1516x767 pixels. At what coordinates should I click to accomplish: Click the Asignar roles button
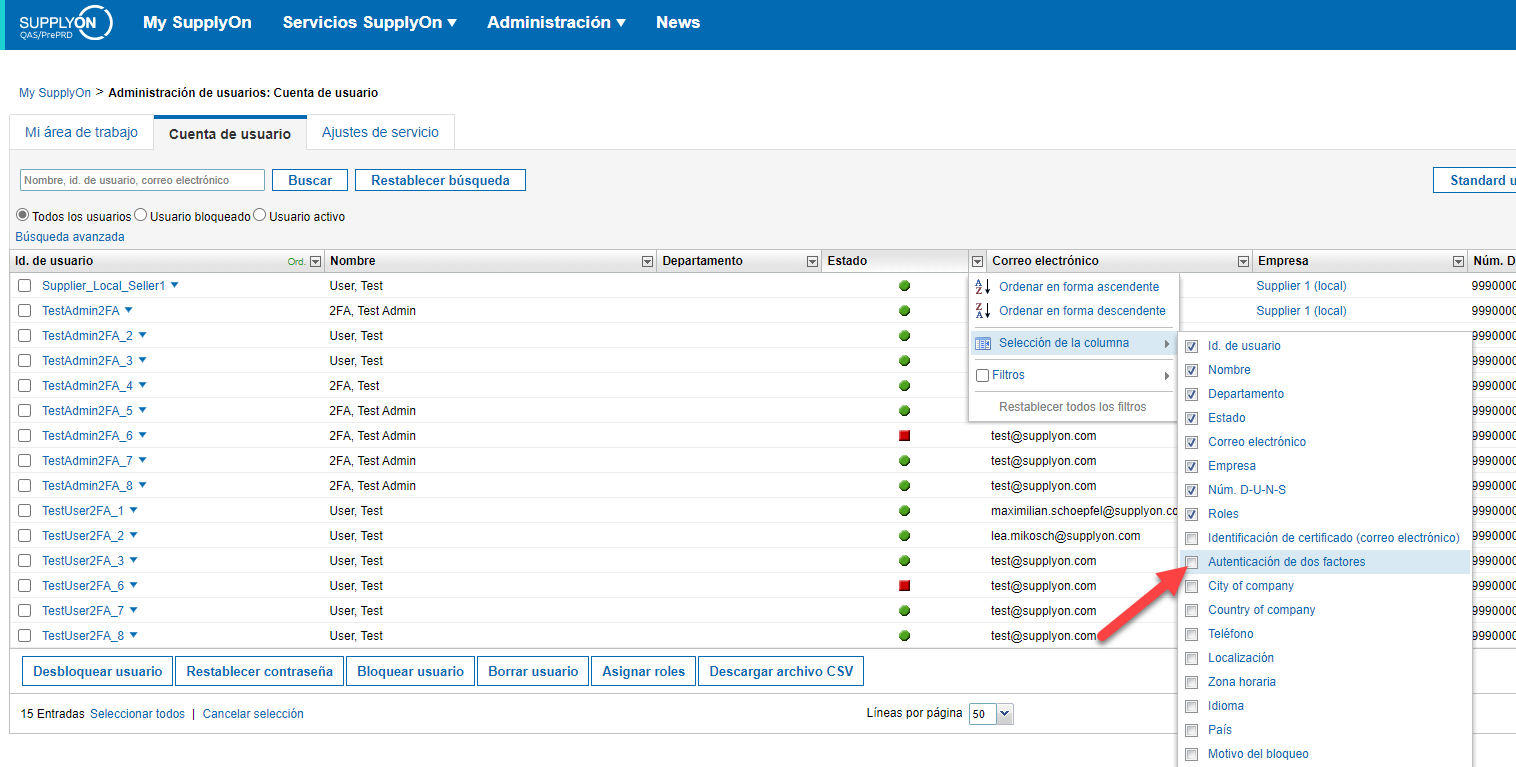(644, 671)
